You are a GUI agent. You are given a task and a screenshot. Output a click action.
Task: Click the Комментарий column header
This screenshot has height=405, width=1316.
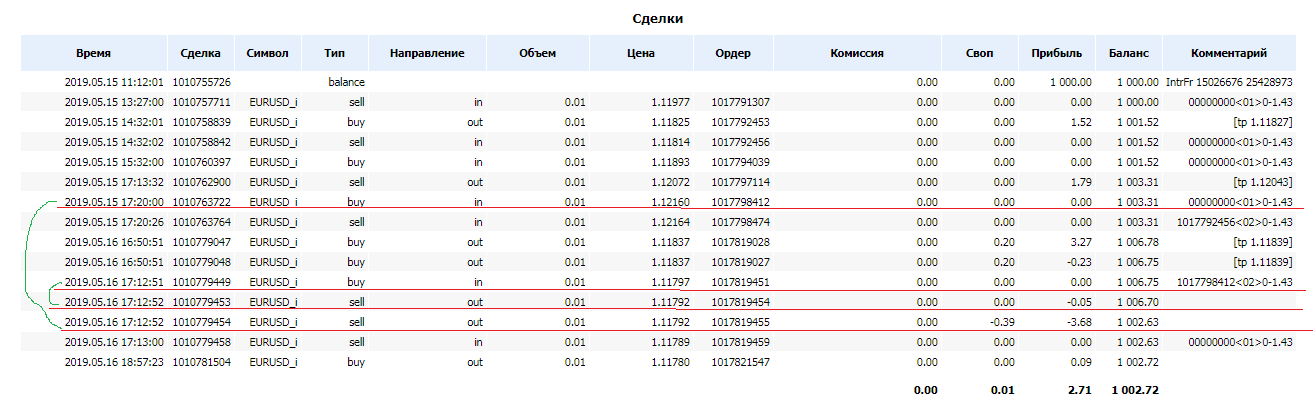pos(1229,53)
